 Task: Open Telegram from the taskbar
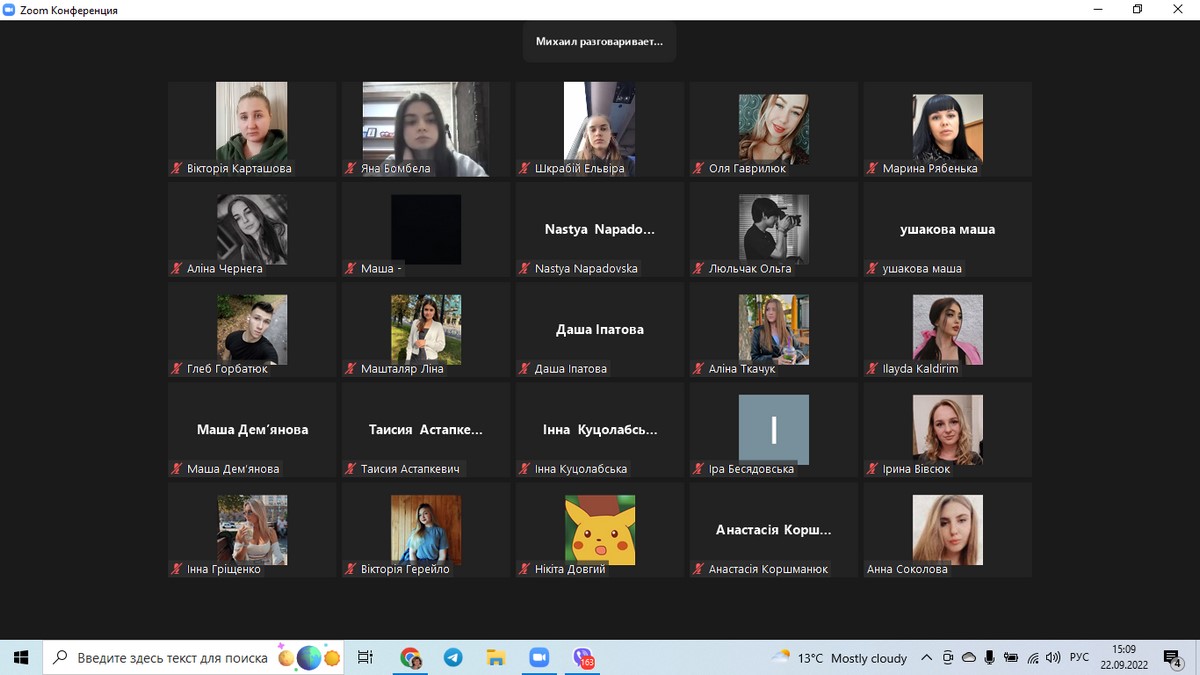(x=453, y=657)
